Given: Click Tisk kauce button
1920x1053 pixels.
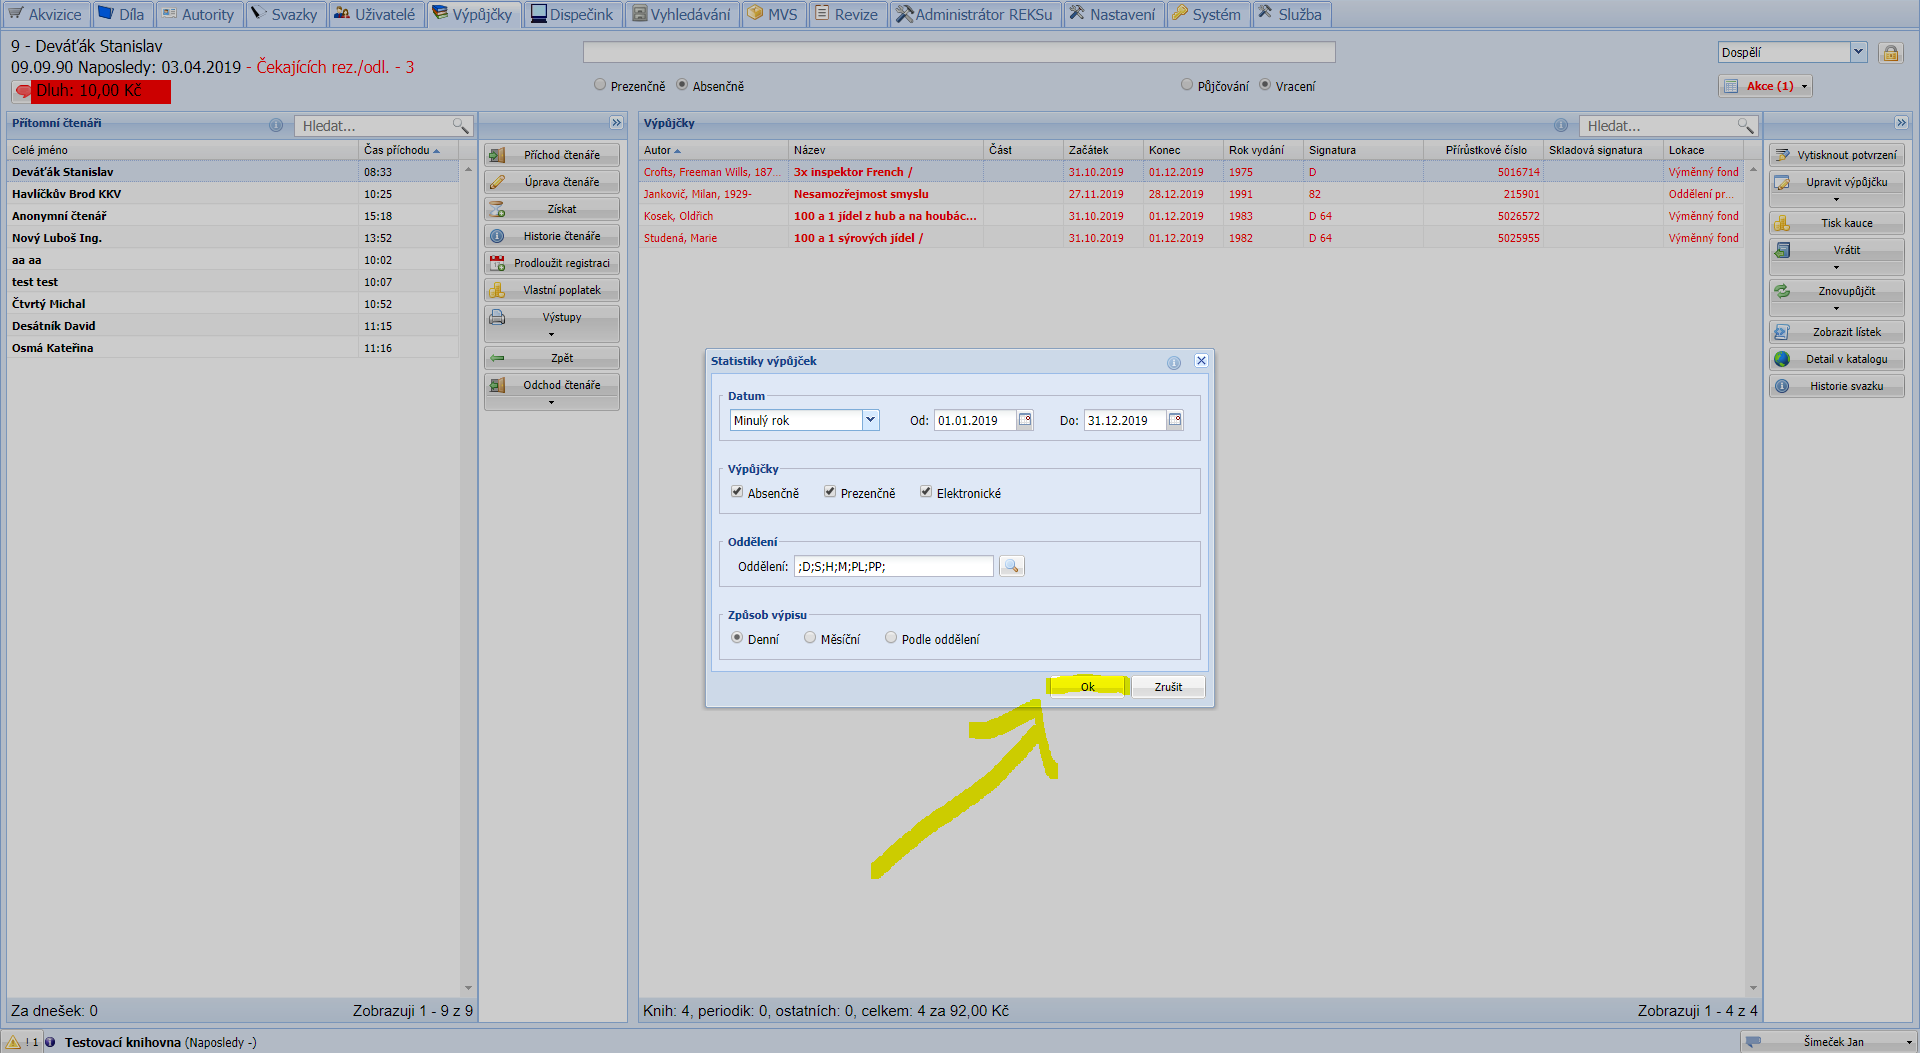Looking at the screenshot, I should 1837,223.
